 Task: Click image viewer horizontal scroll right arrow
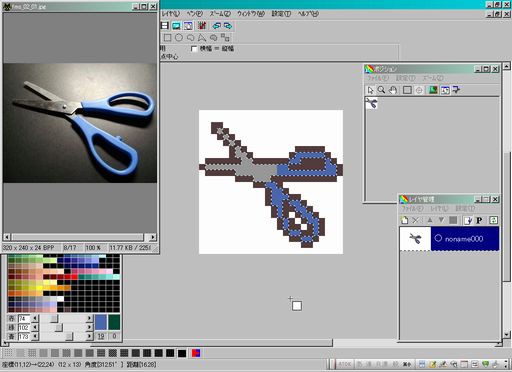tap(152, 237)
